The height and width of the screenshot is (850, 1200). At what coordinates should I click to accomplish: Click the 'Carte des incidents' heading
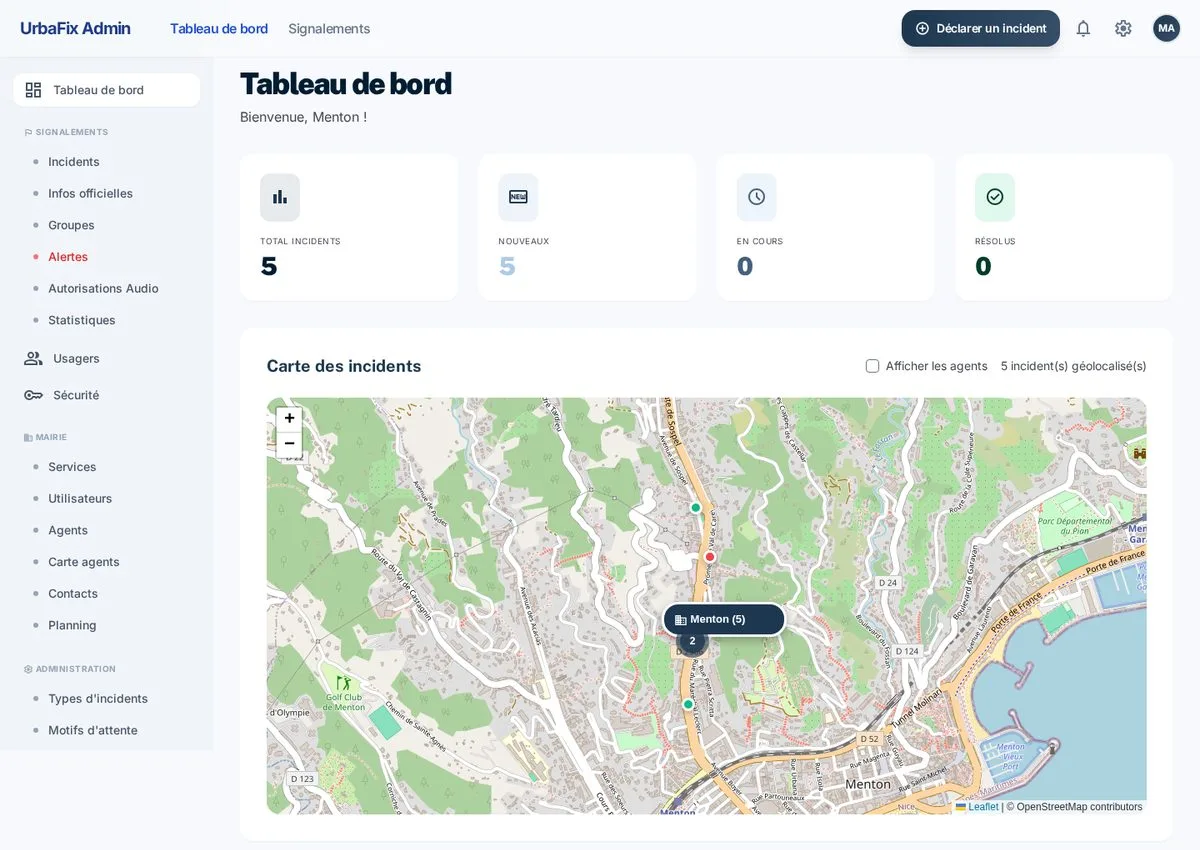click(x=344, y=366)
